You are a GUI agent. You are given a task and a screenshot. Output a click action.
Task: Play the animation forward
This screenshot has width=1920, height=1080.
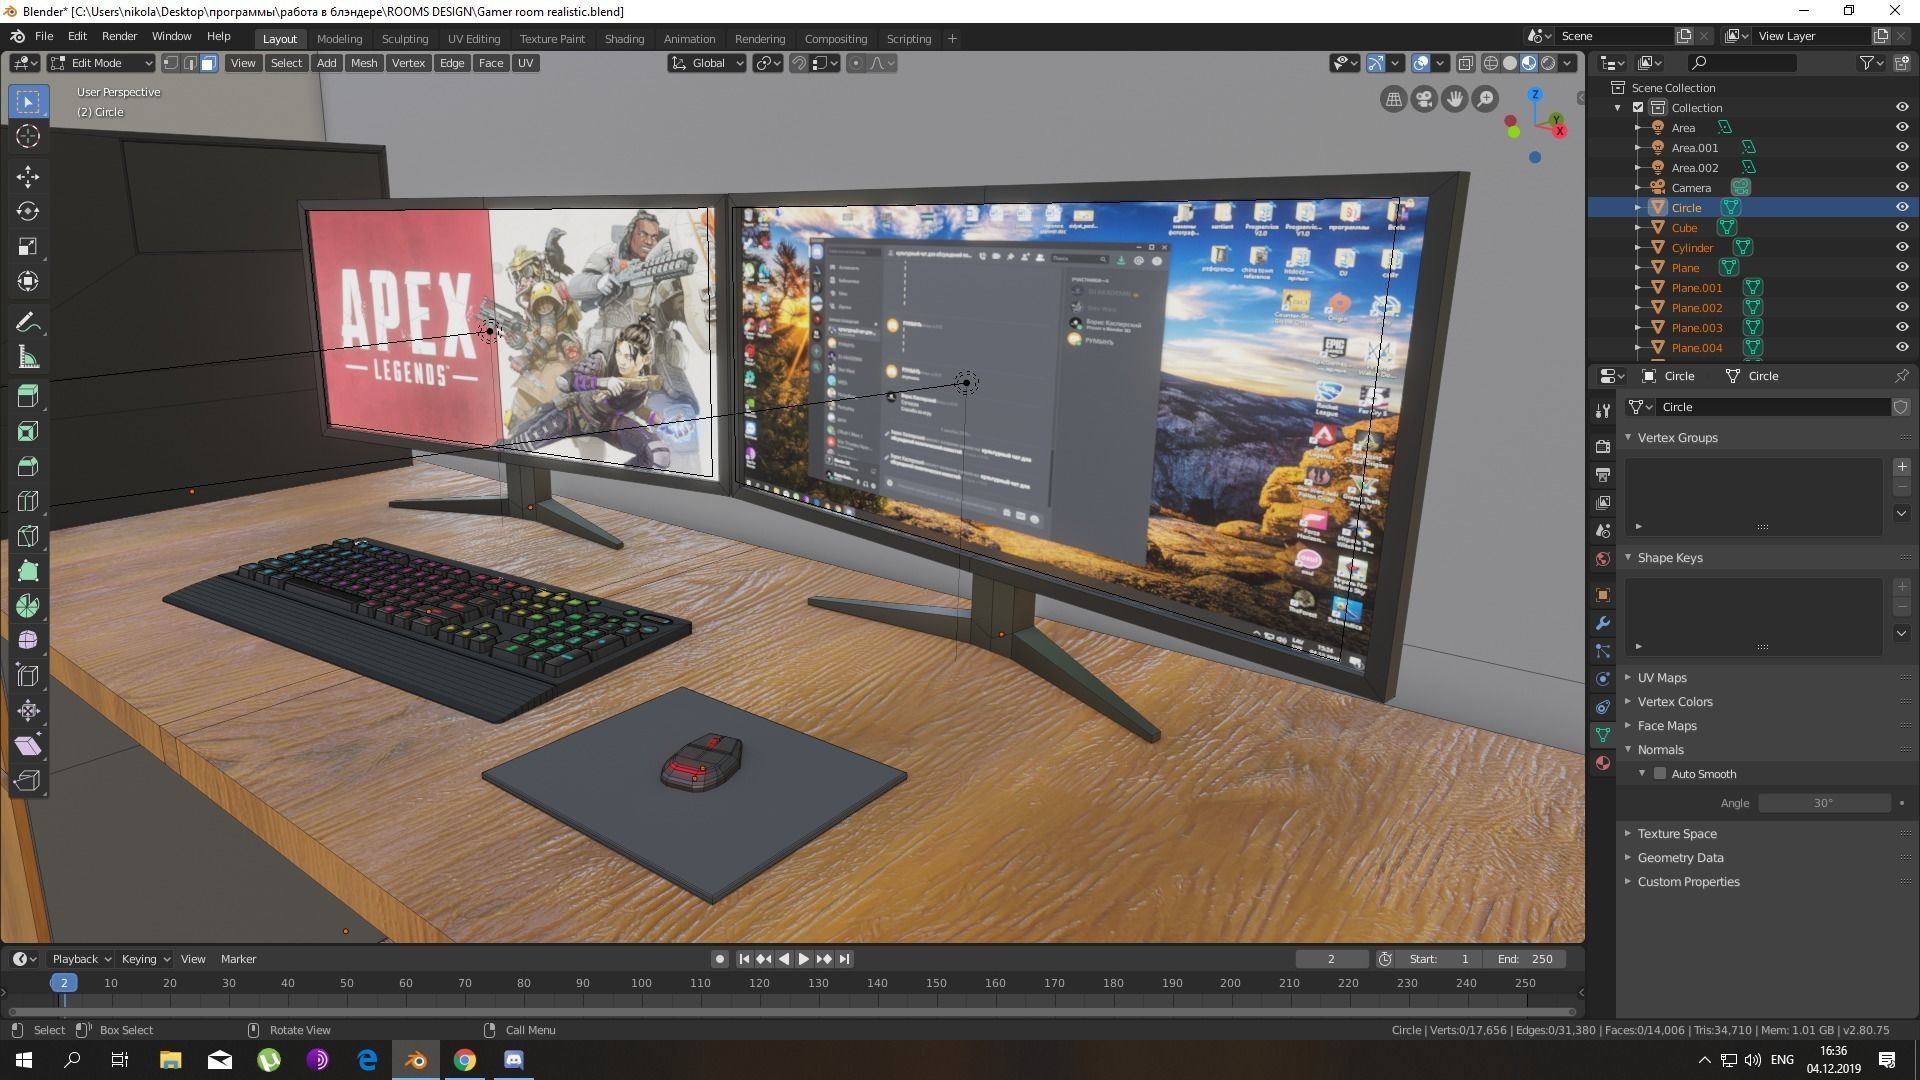click(x=803, y=958)
